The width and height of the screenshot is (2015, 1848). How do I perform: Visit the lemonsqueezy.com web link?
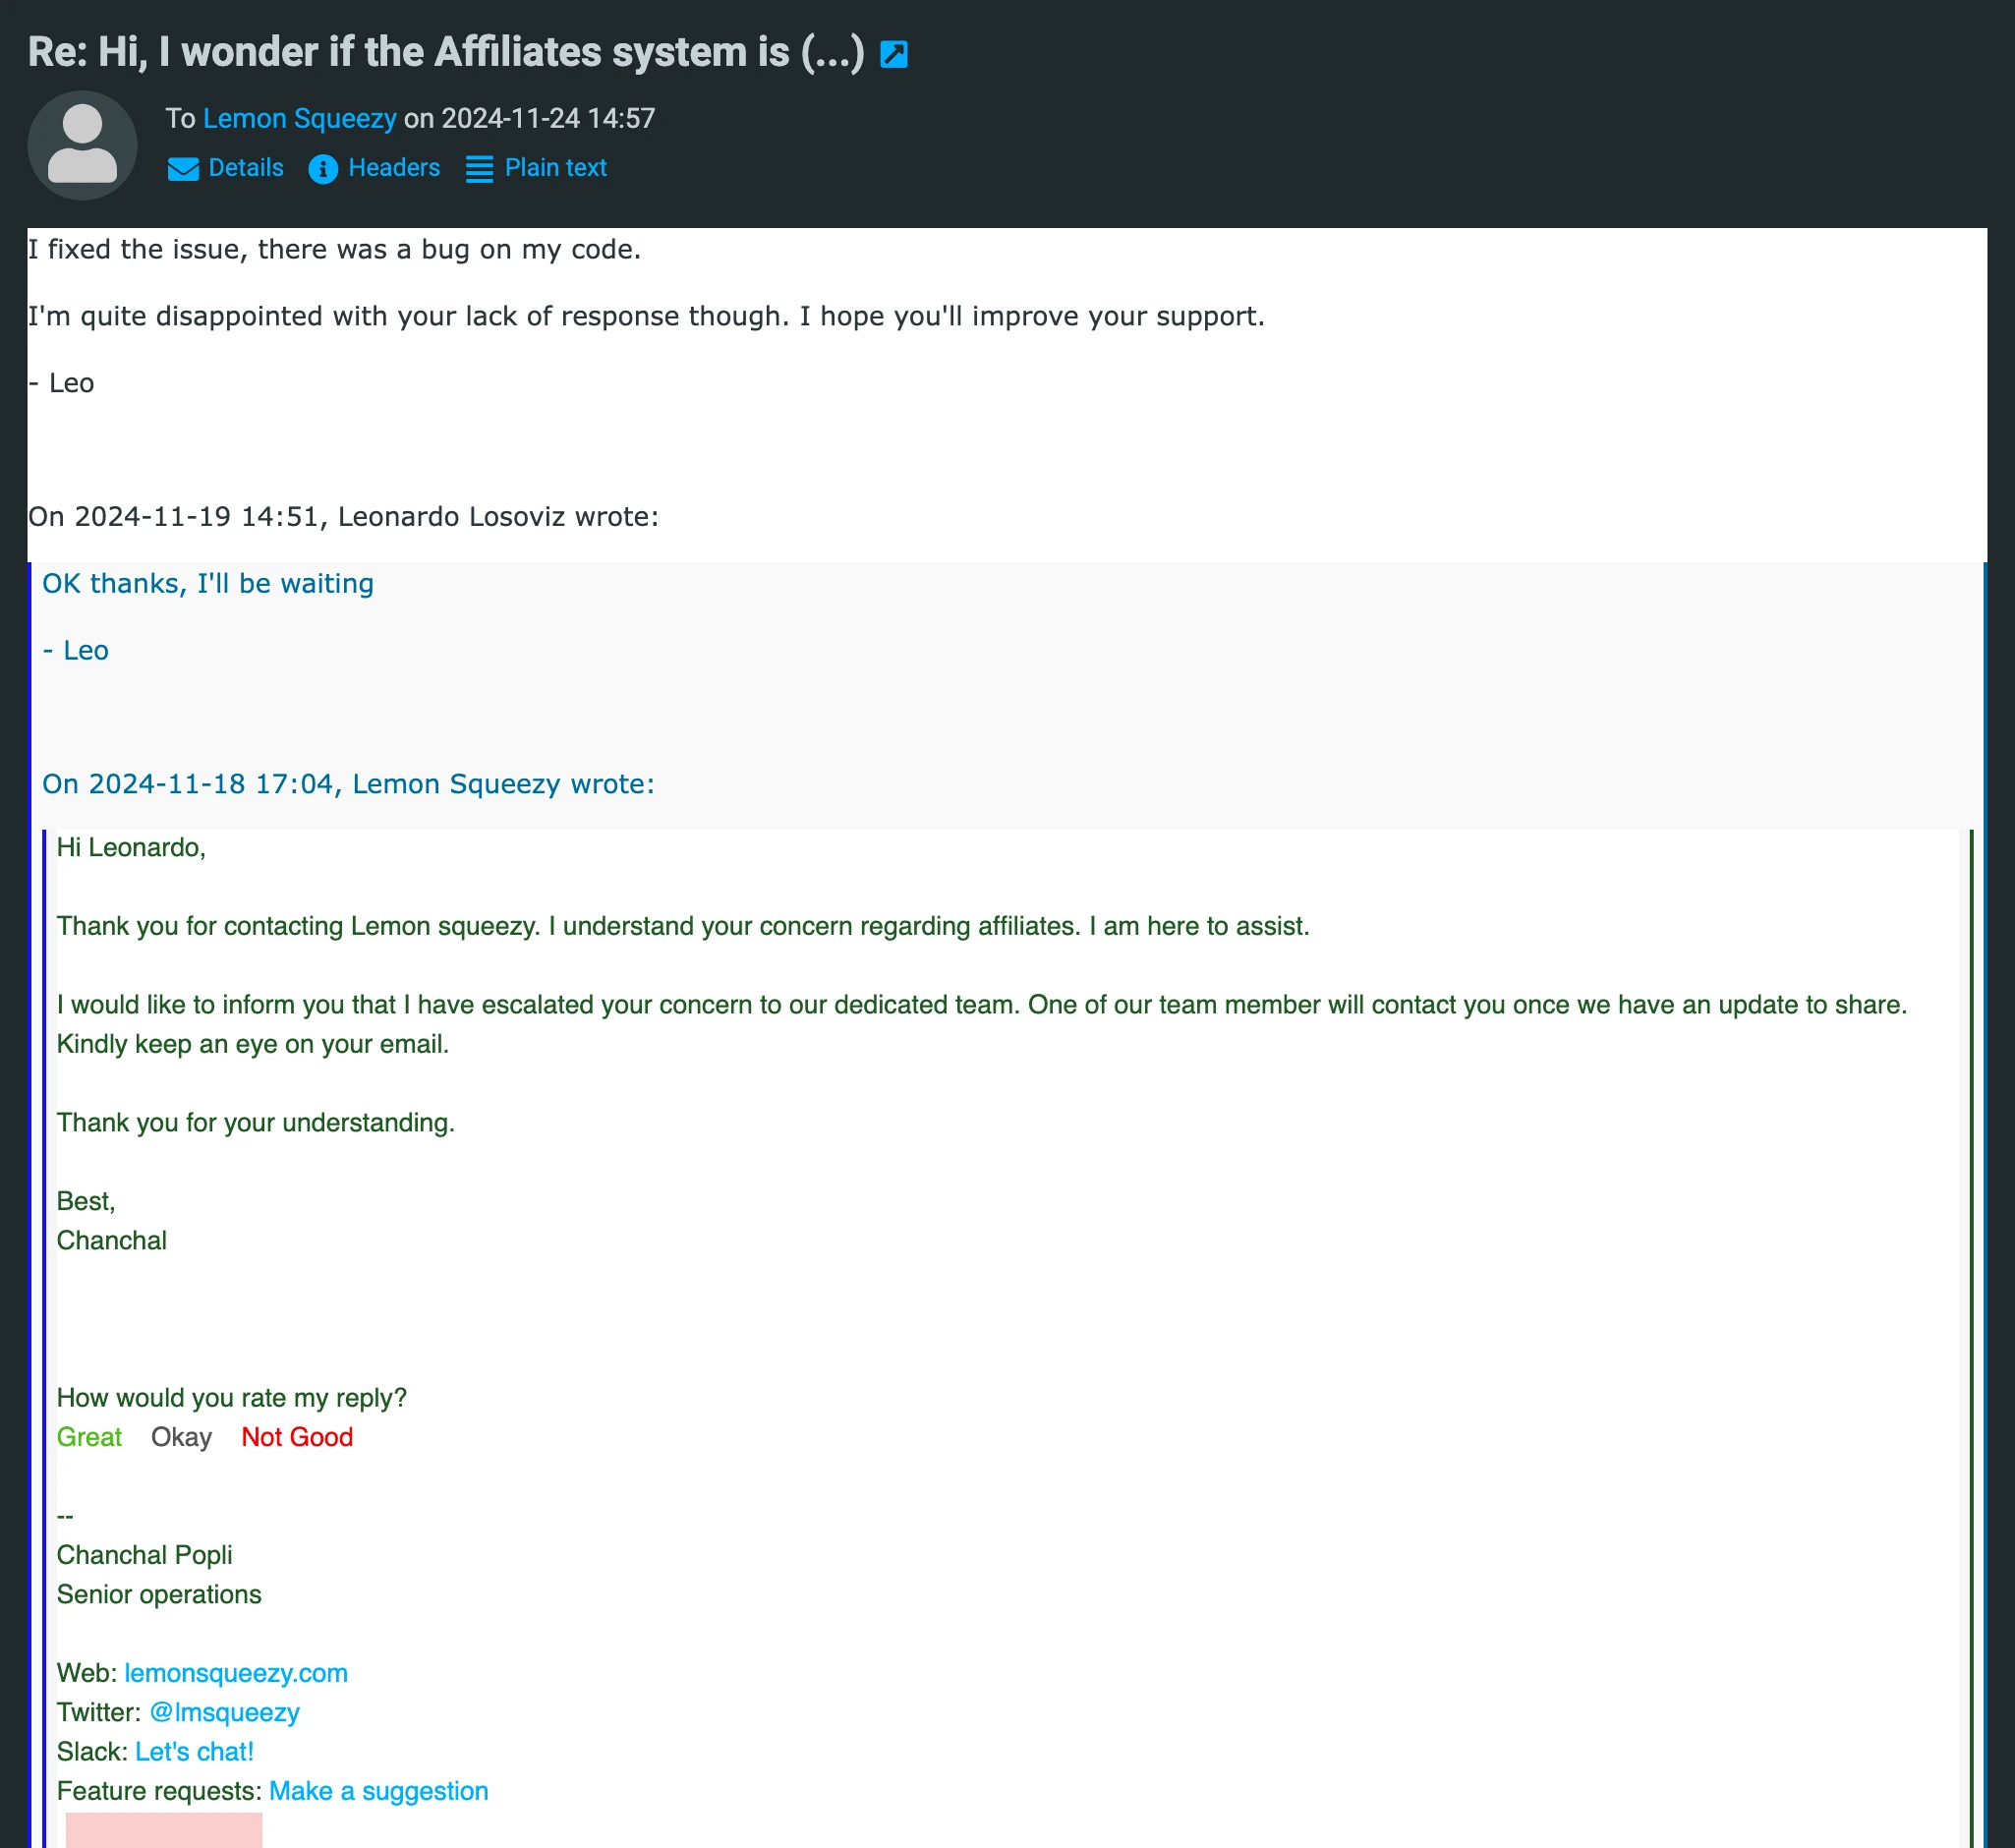click(237, 1672)
